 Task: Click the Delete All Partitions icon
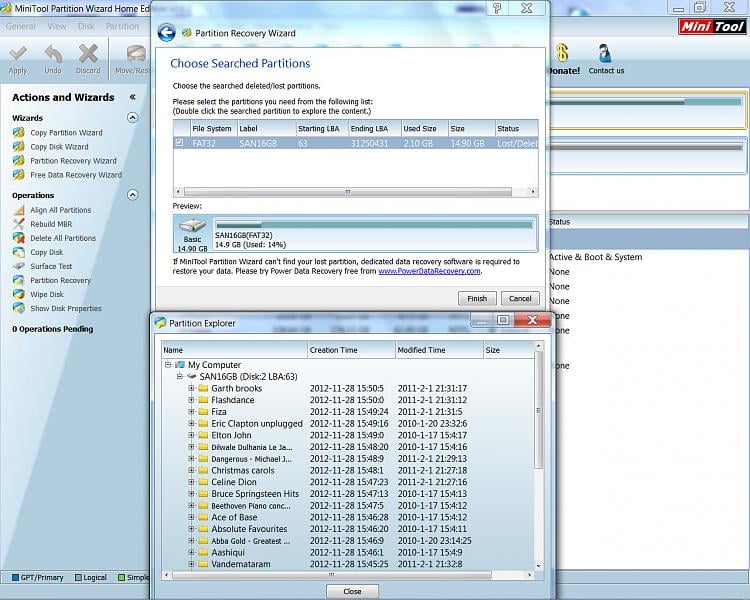point(19,238)
